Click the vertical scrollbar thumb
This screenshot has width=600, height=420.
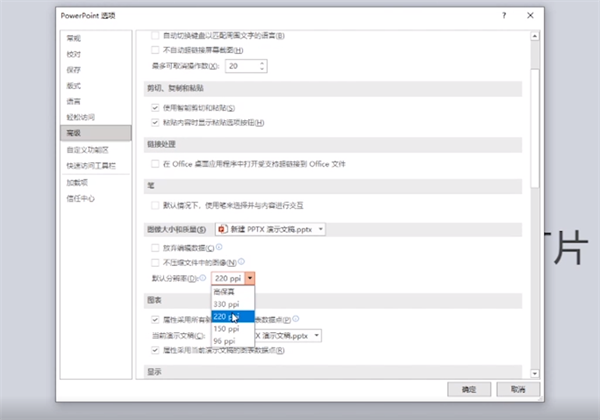click(535, 128)
